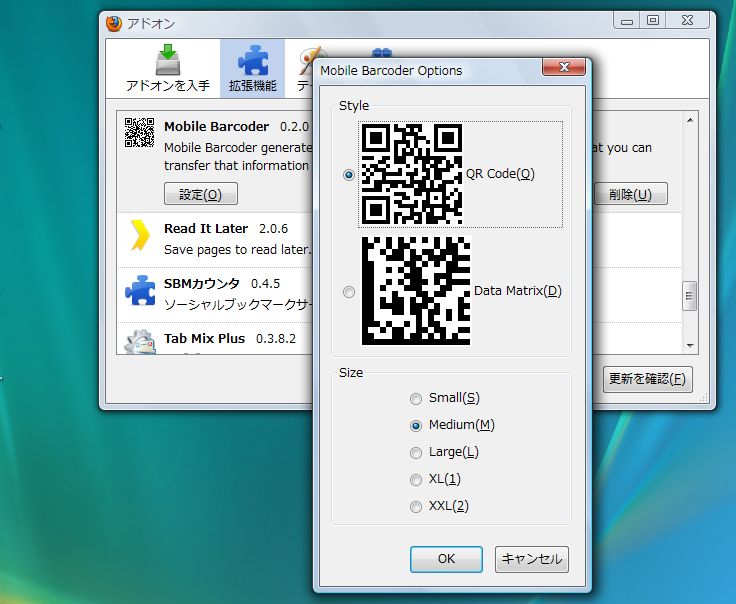Close the アドオン window
The image size is (736, 604).
687,20
